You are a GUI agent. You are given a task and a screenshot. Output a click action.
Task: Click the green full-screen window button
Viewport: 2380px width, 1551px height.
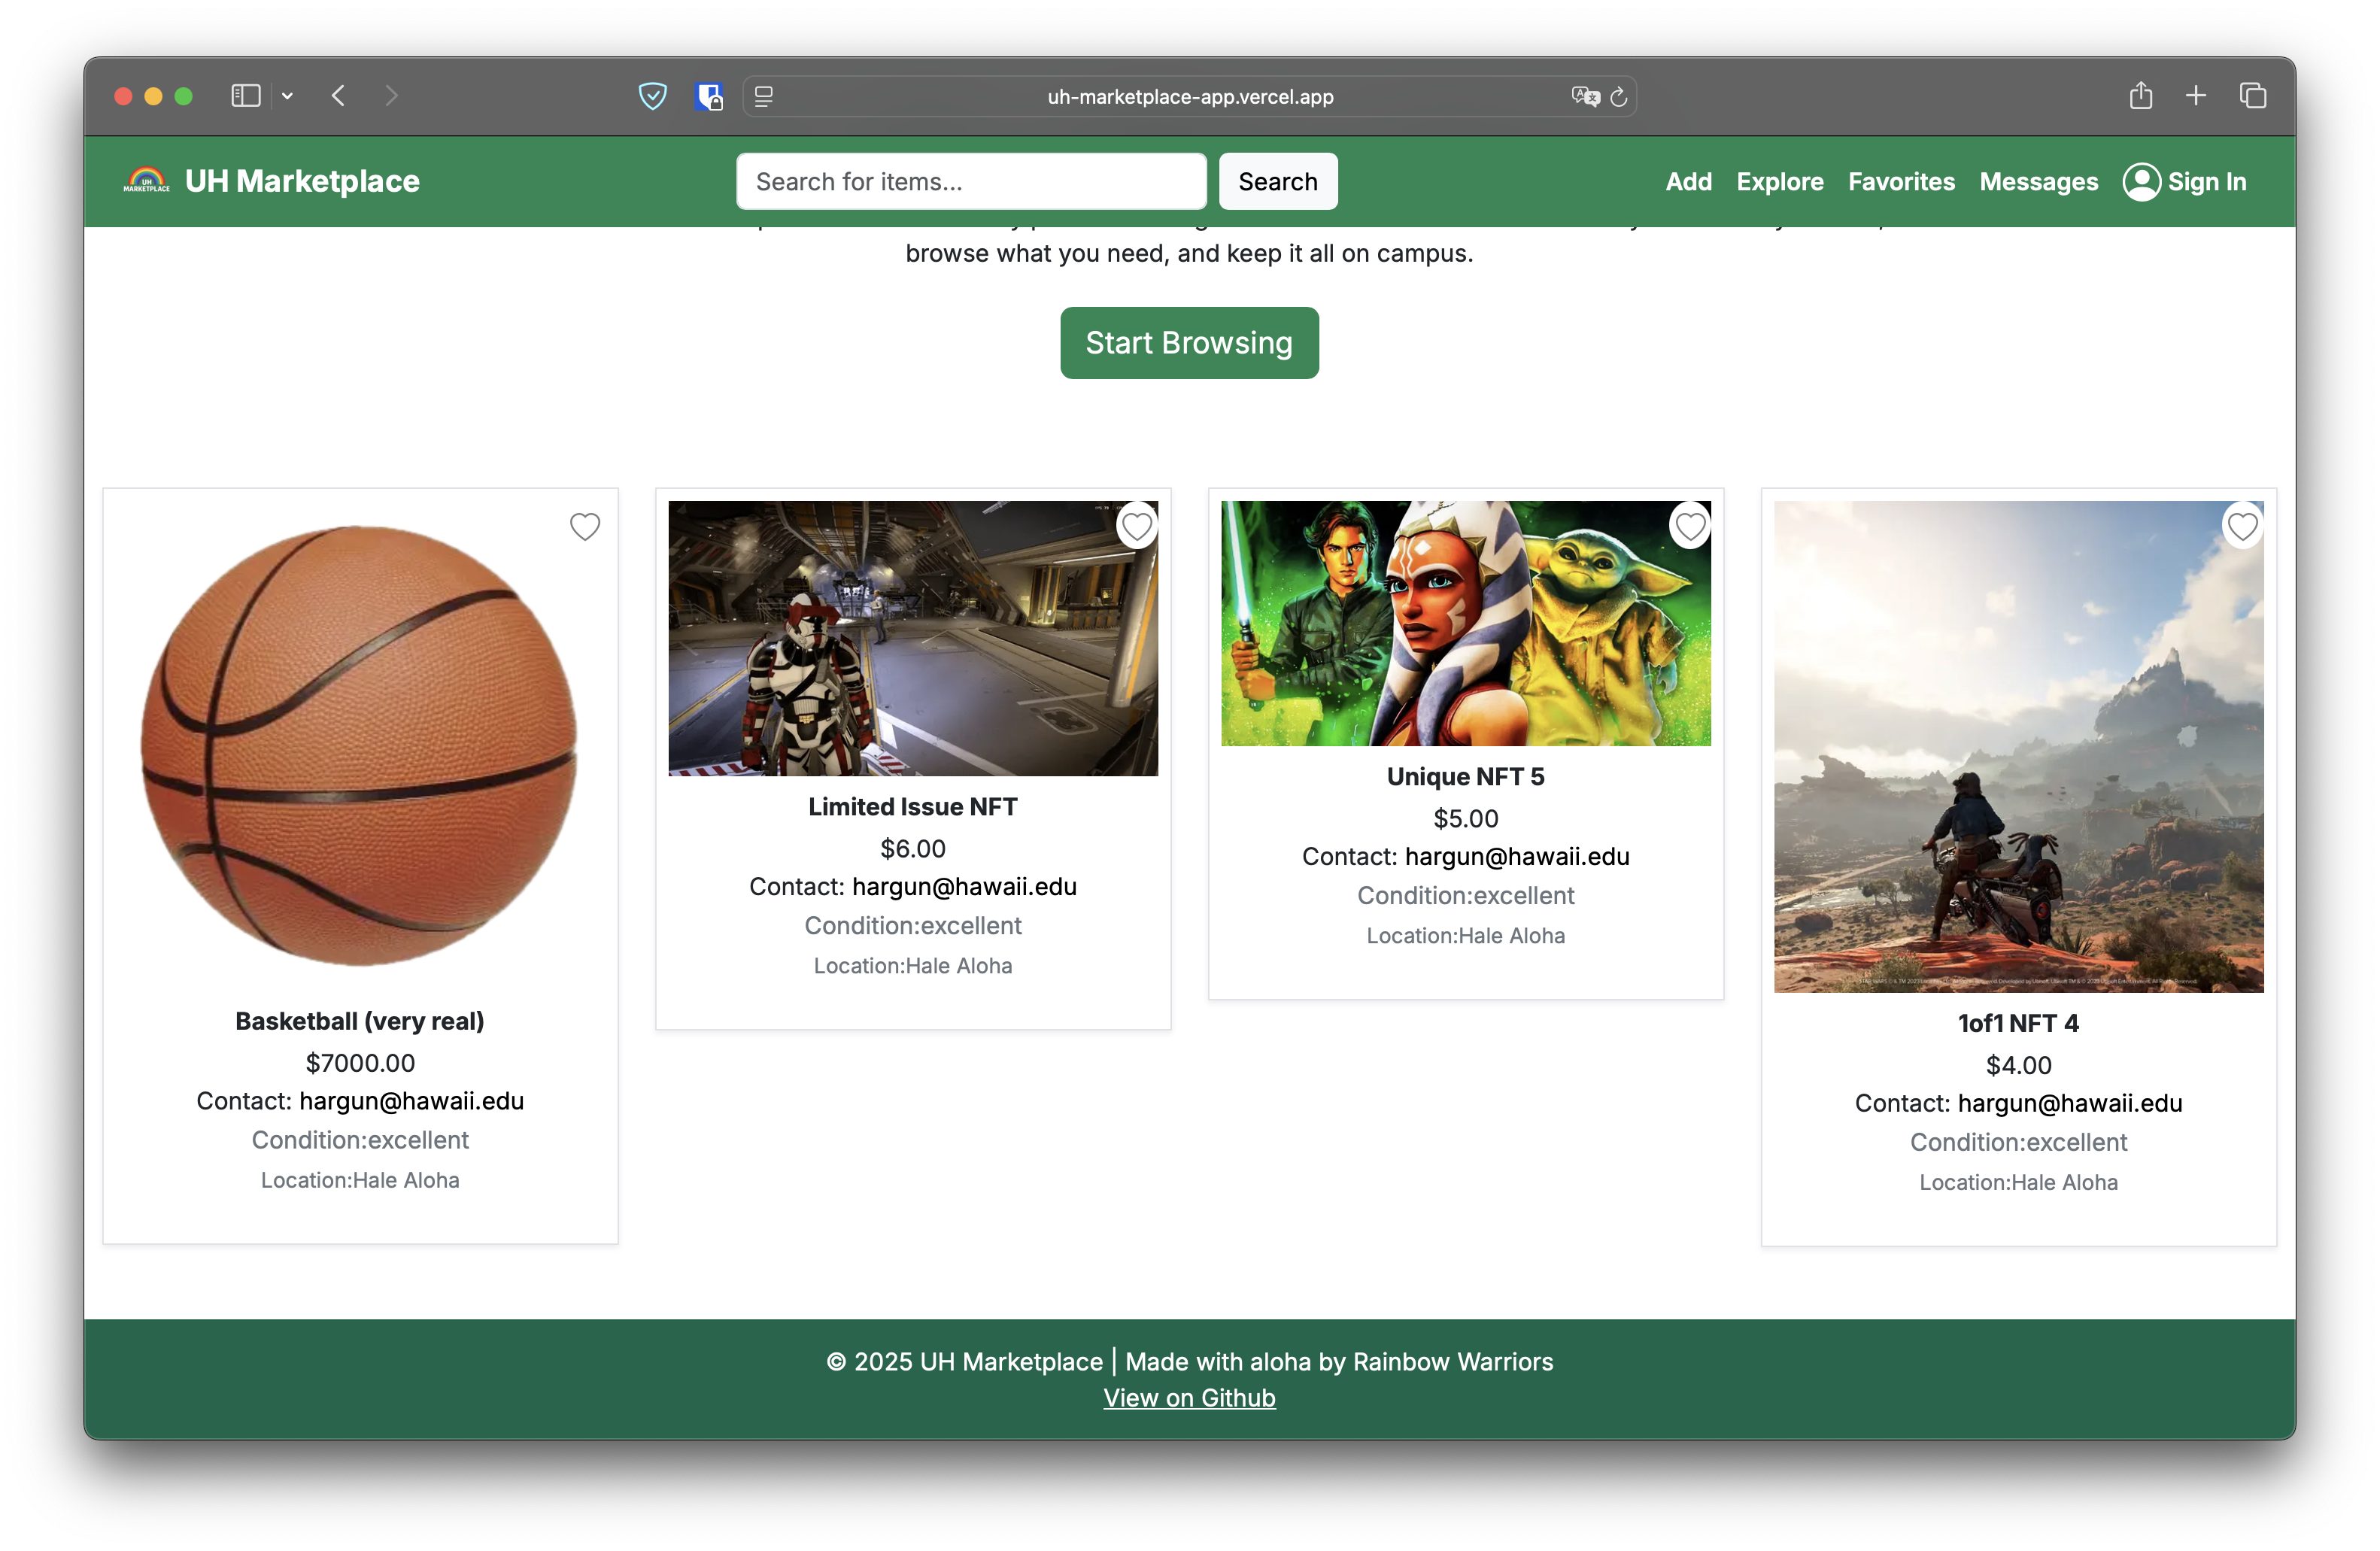tap(184, 96)
